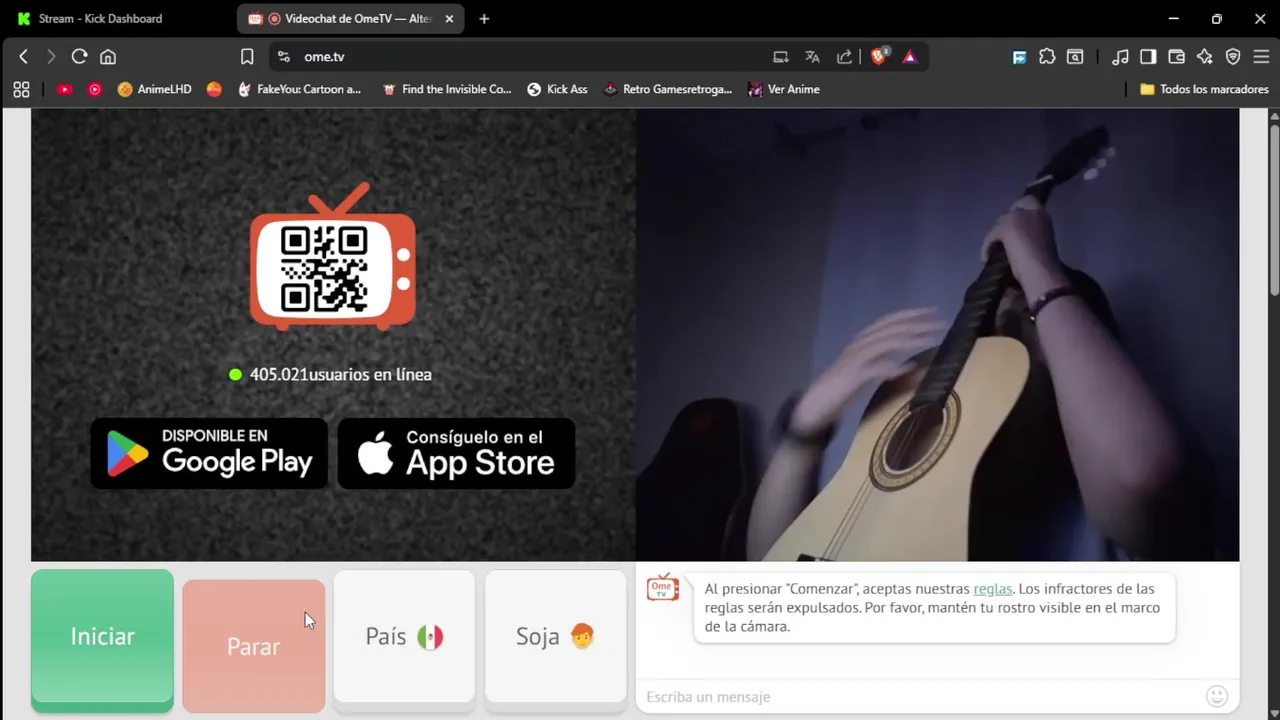Open the Kick Ass bookmark

tap(557, 89)
